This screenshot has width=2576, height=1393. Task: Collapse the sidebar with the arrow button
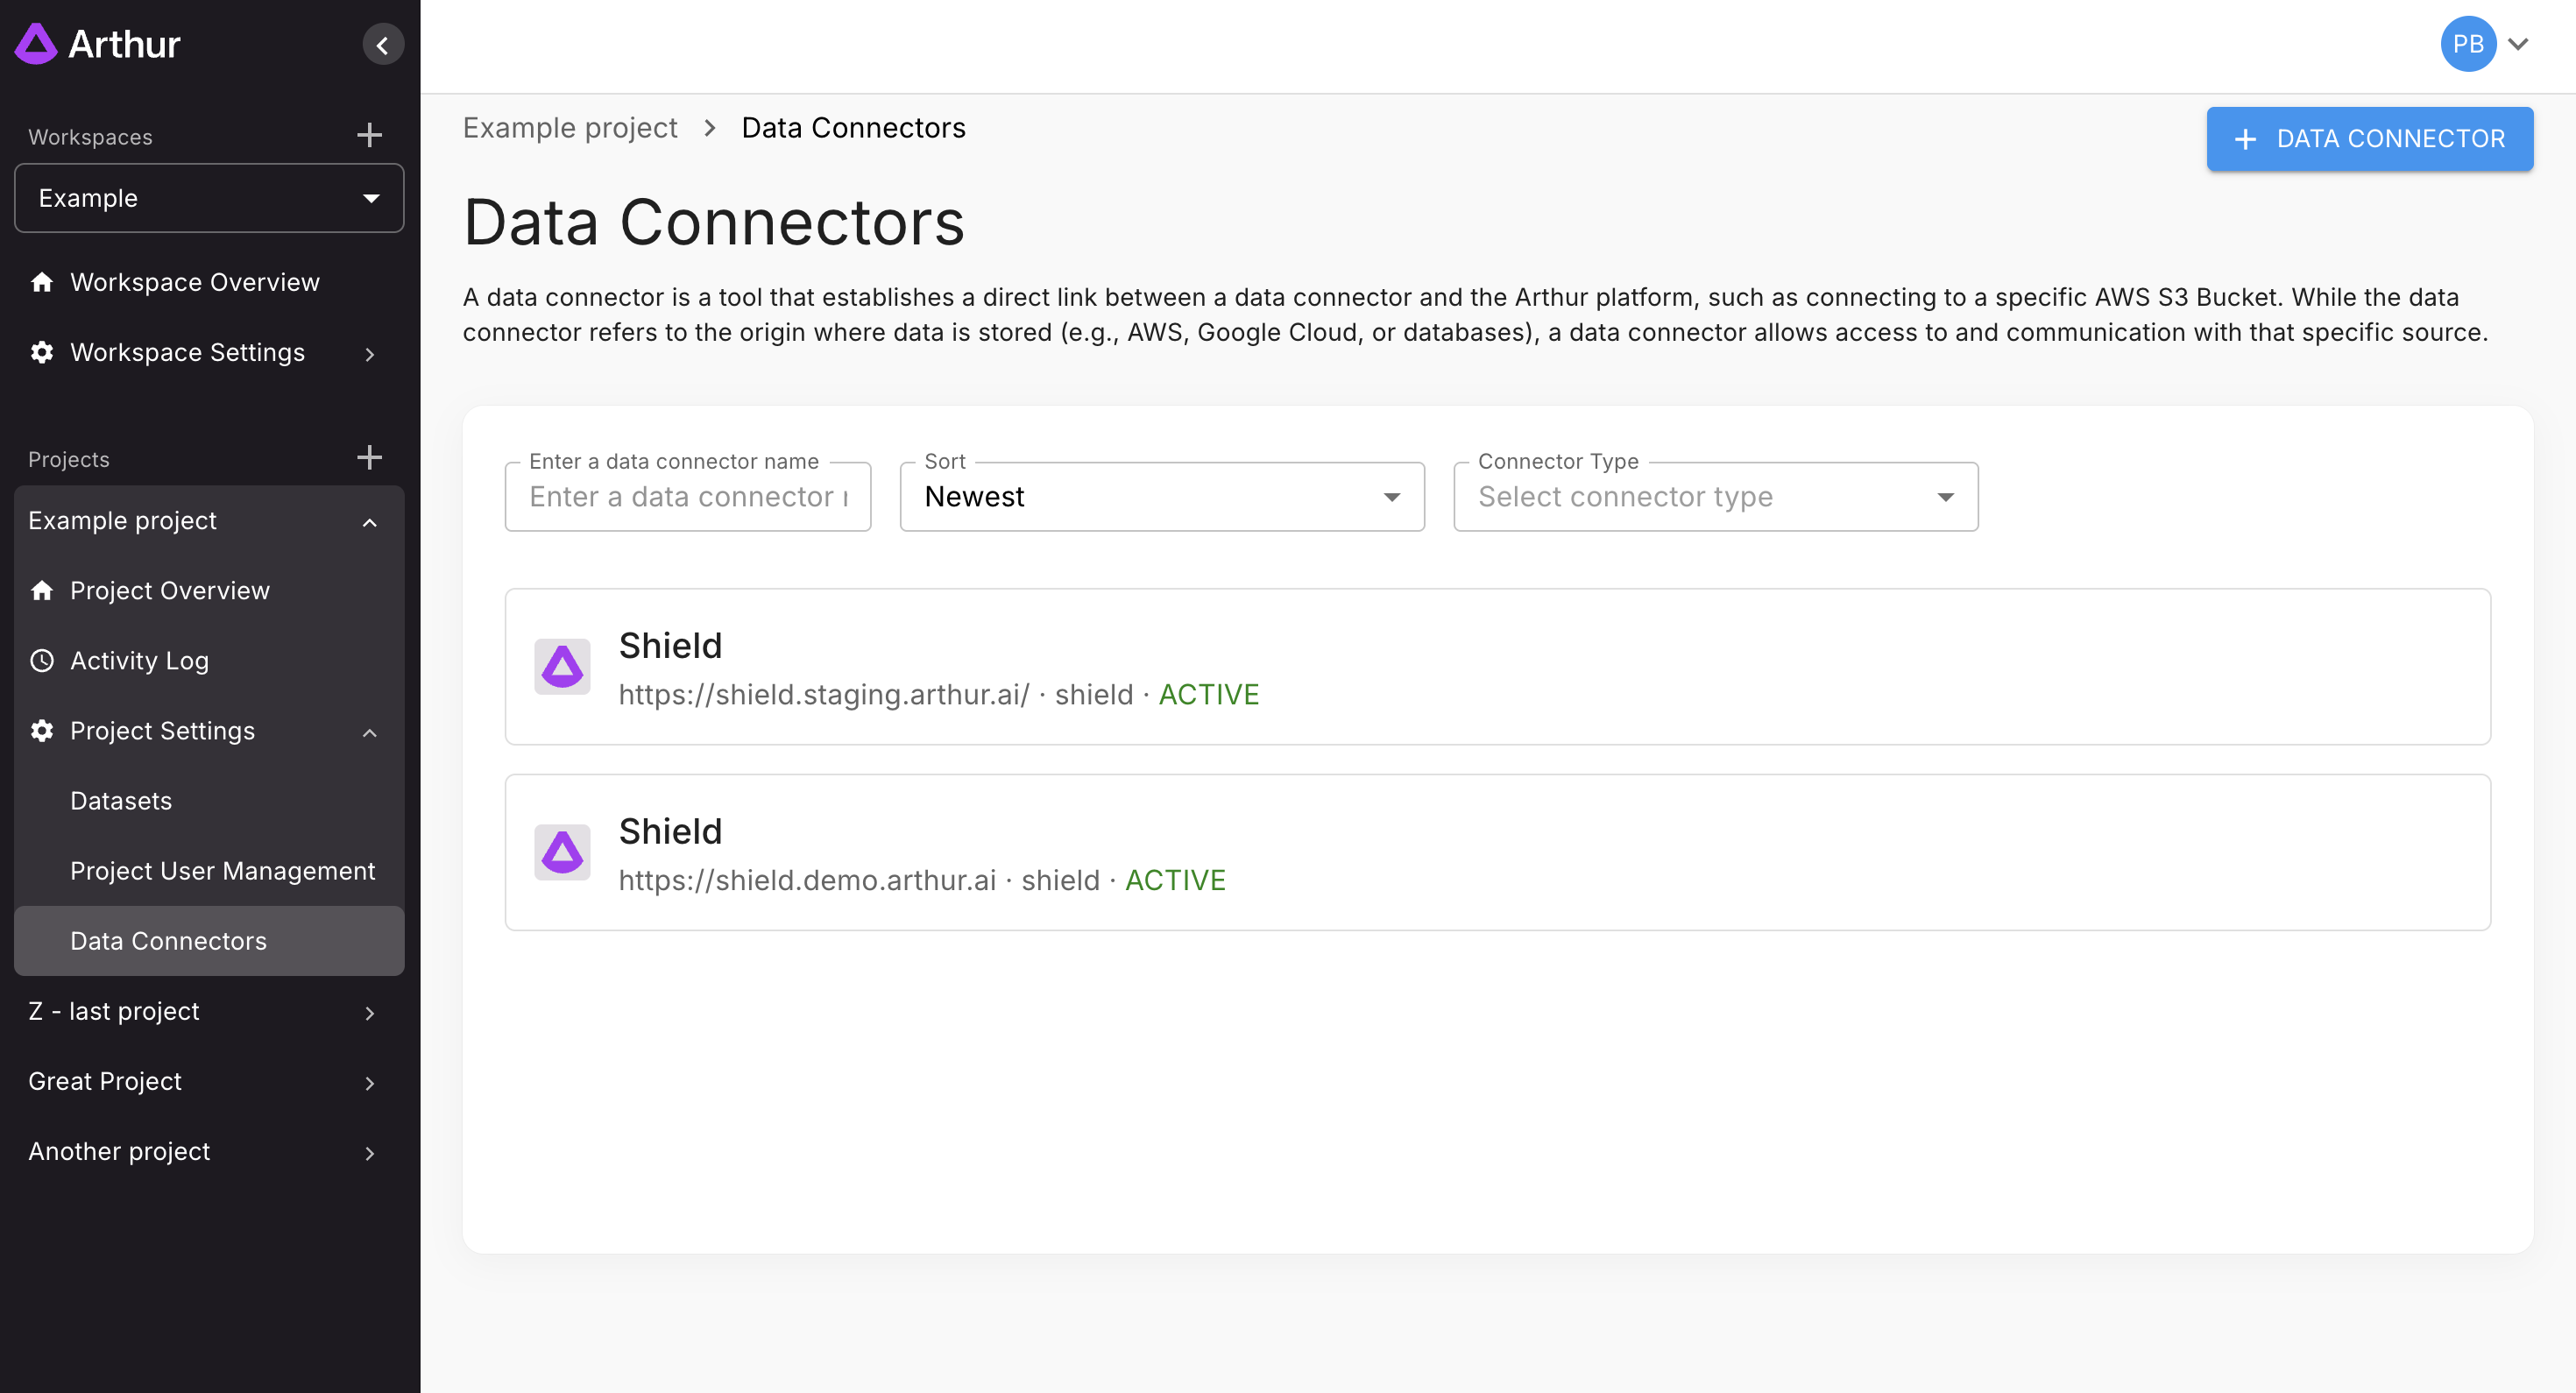(383, 45)
